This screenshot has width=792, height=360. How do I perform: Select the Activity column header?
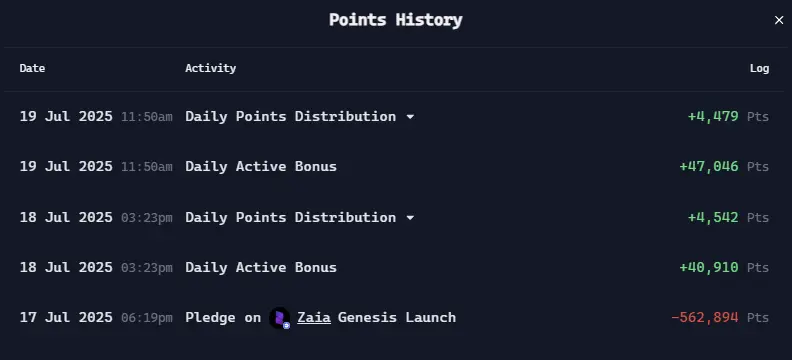point(211,68)
